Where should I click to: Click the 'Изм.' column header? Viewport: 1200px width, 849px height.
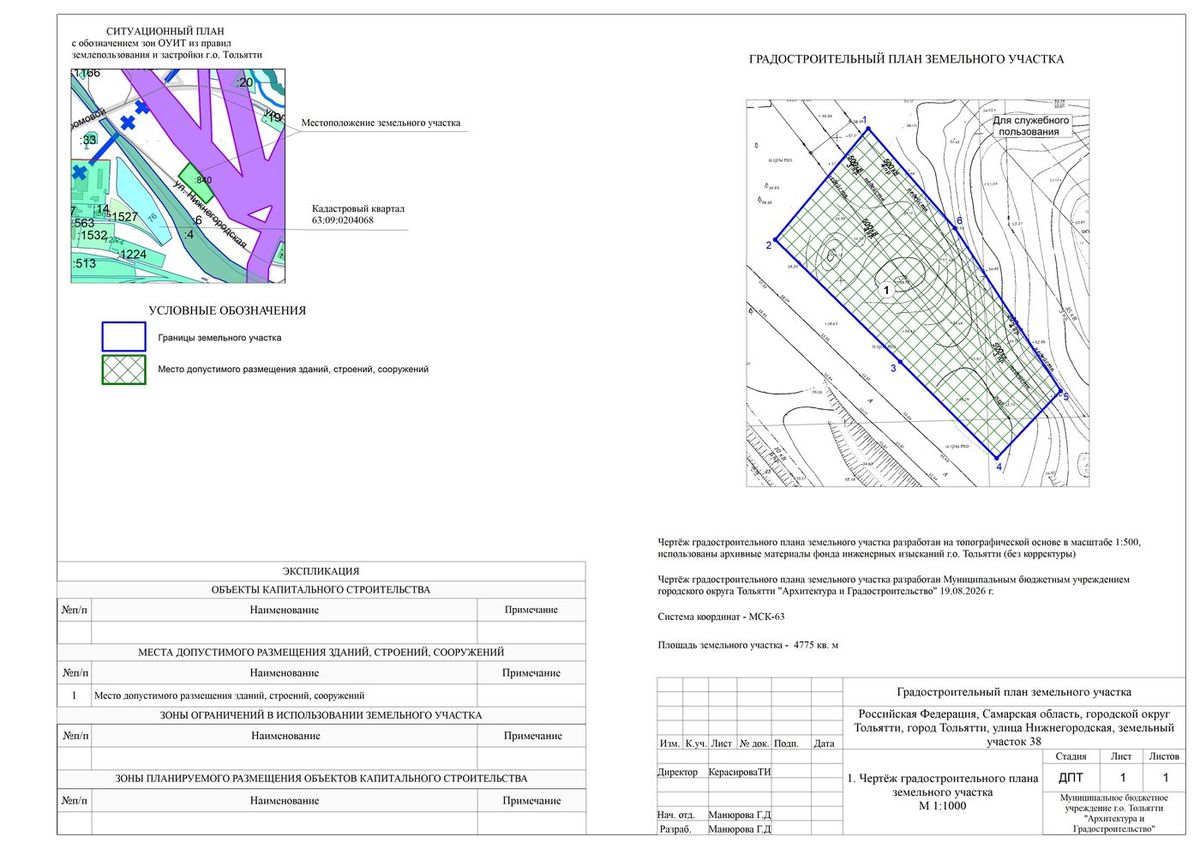pos(669,745)
